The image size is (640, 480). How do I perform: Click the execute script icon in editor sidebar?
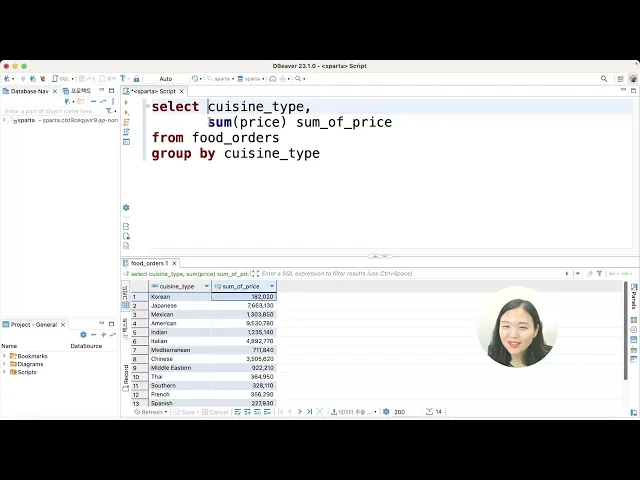126,122
